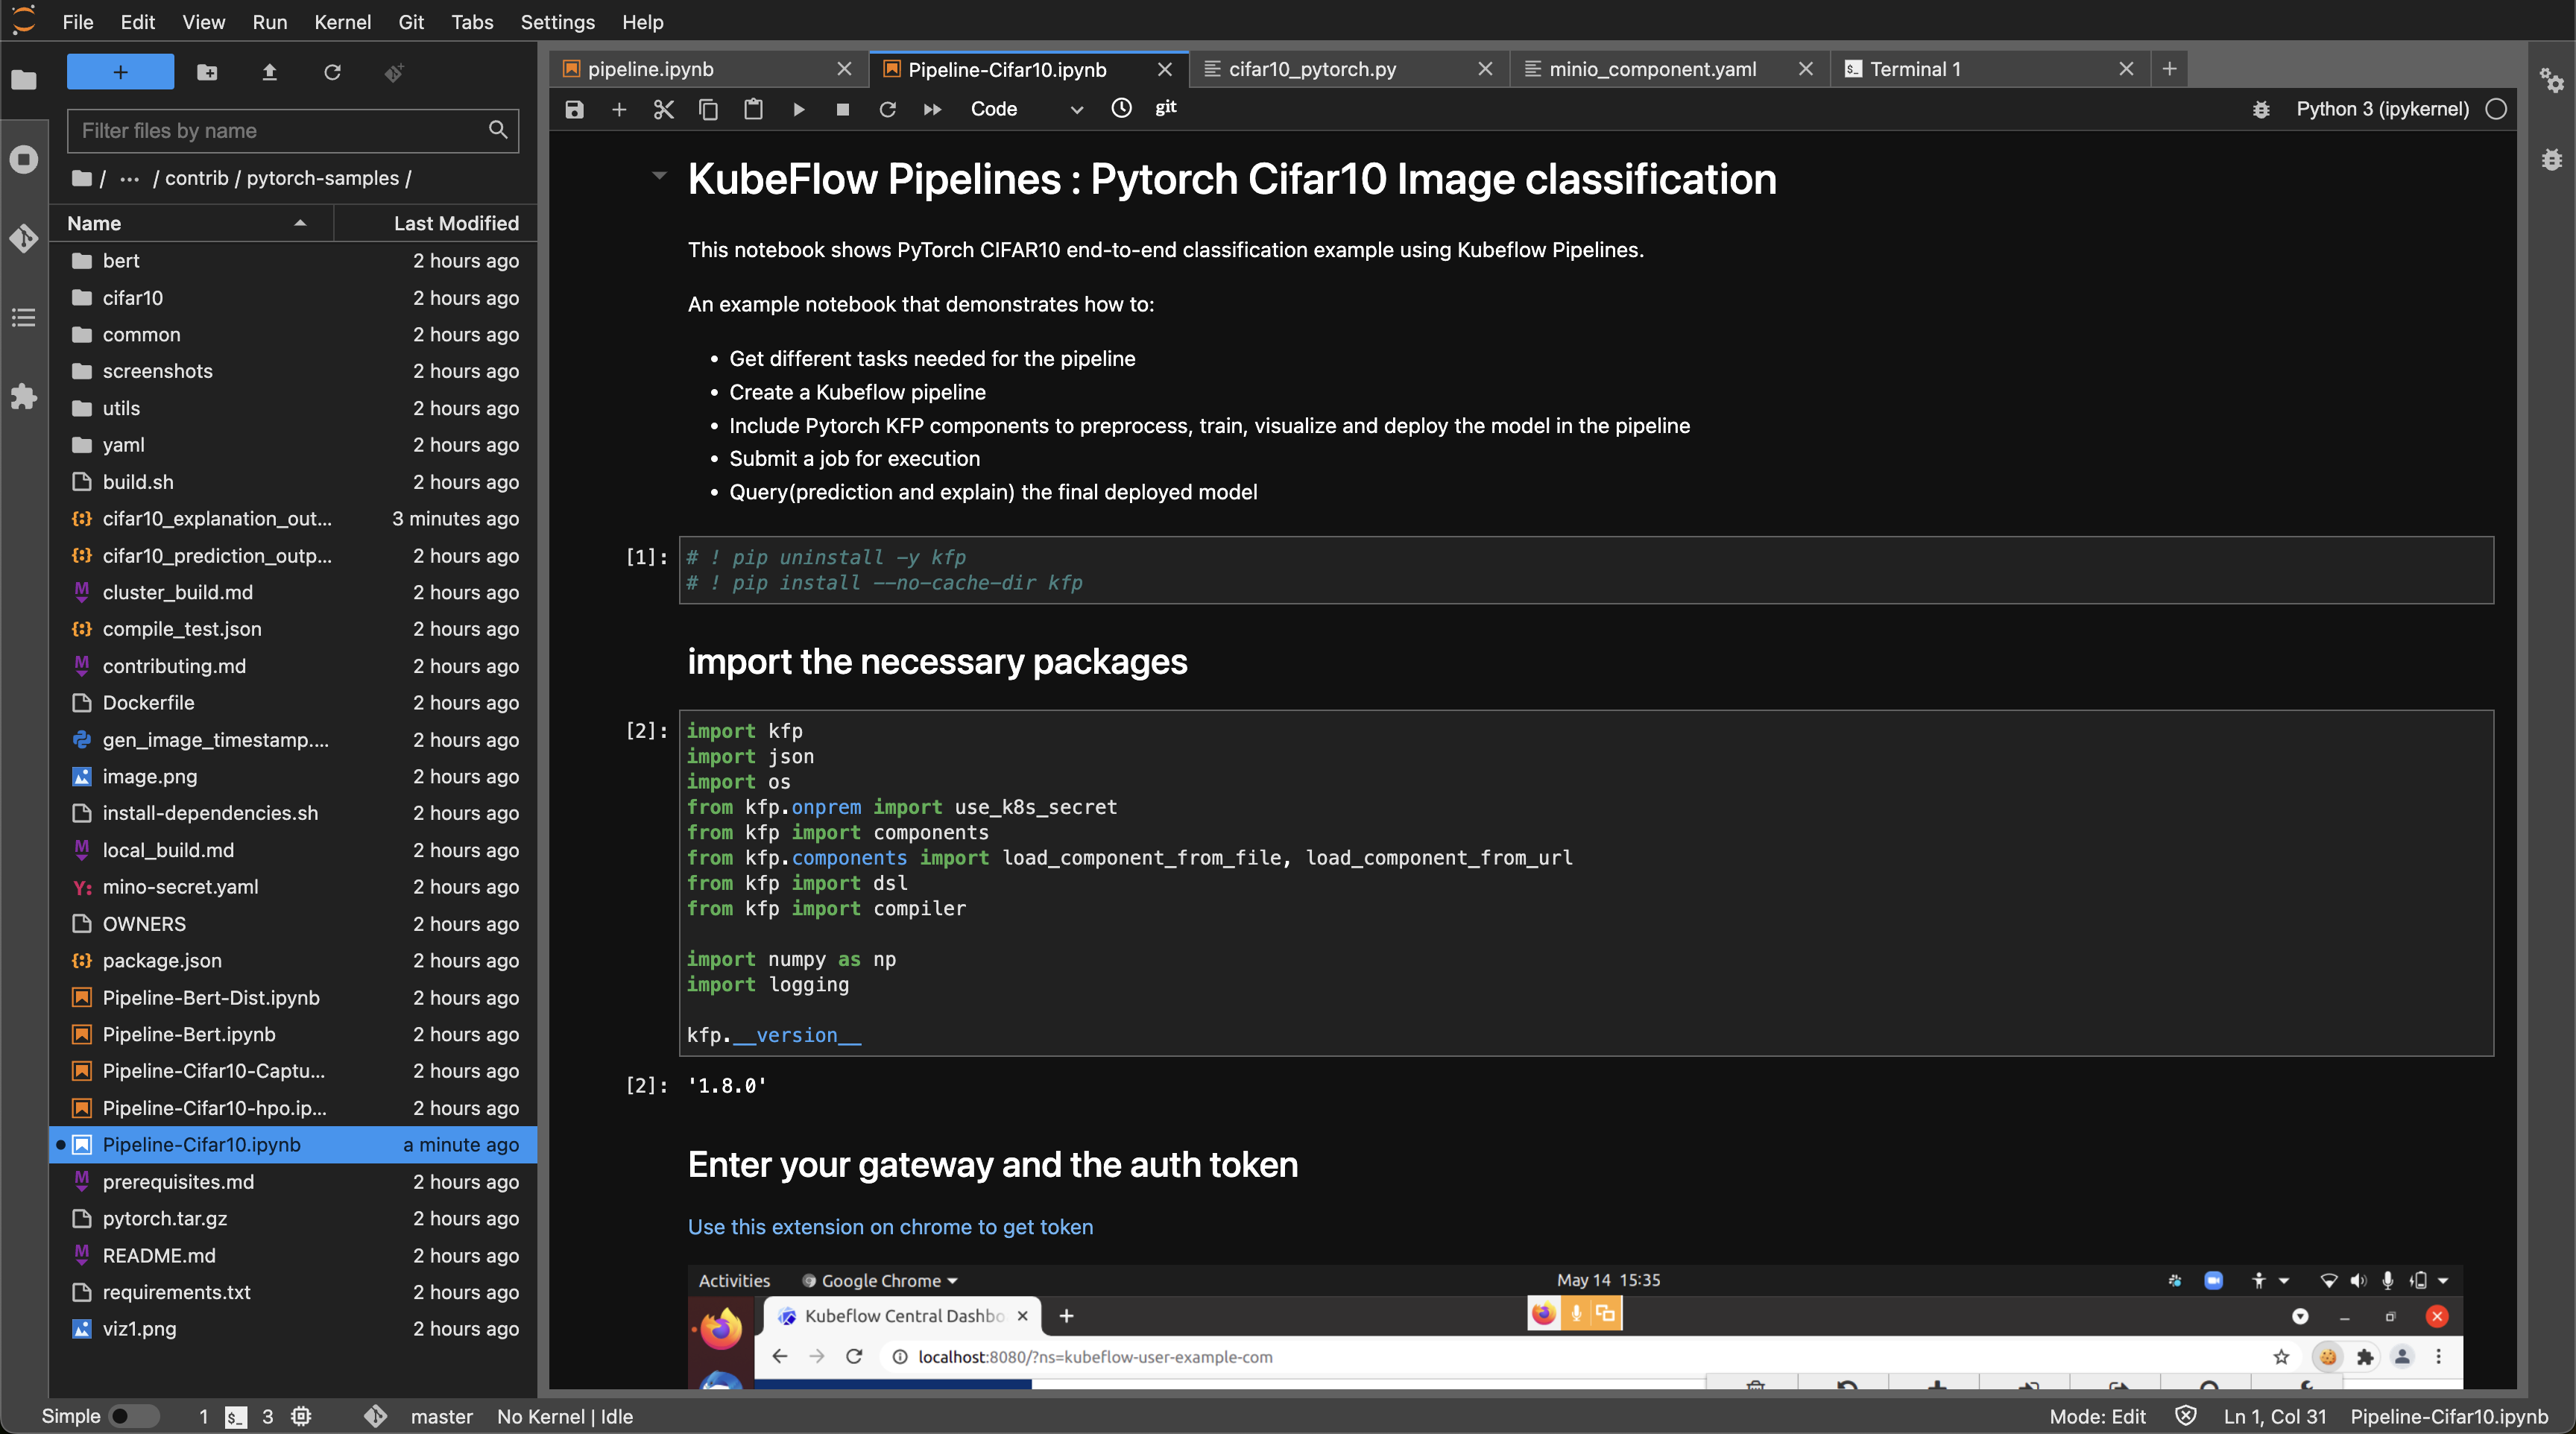Viewport: 2576px width, 1434px height.
Task: Toggle Simple interface mode switch
Action: [x=133, y=1416]
